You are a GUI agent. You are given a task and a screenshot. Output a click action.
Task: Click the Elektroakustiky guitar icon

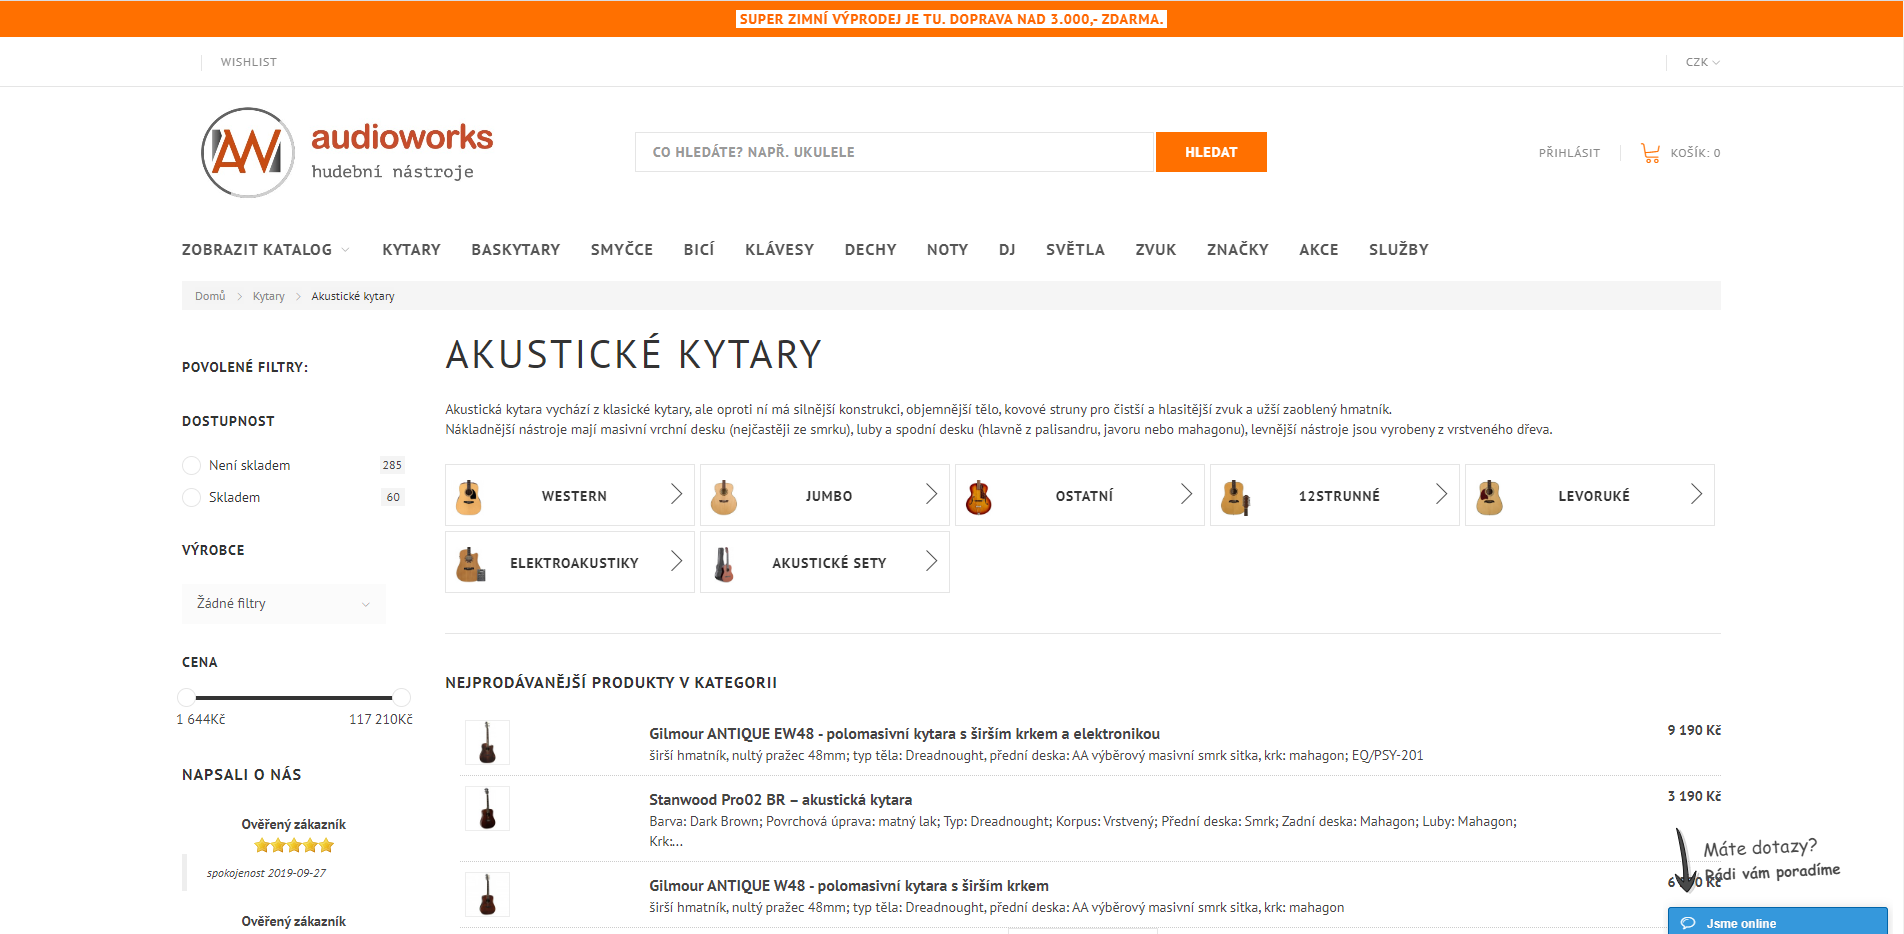coord(470,563)
